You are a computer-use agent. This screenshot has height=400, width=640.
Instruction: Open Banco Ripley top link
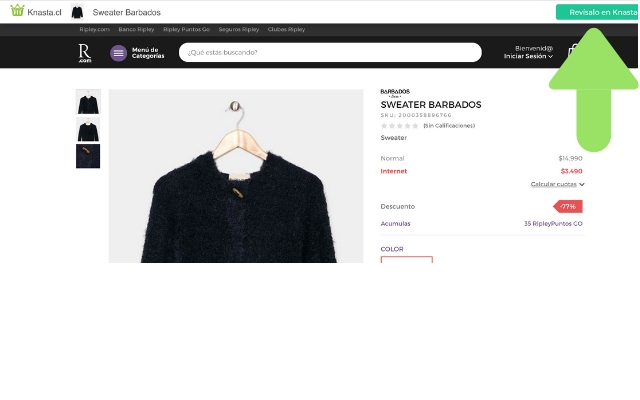(136, 29)
